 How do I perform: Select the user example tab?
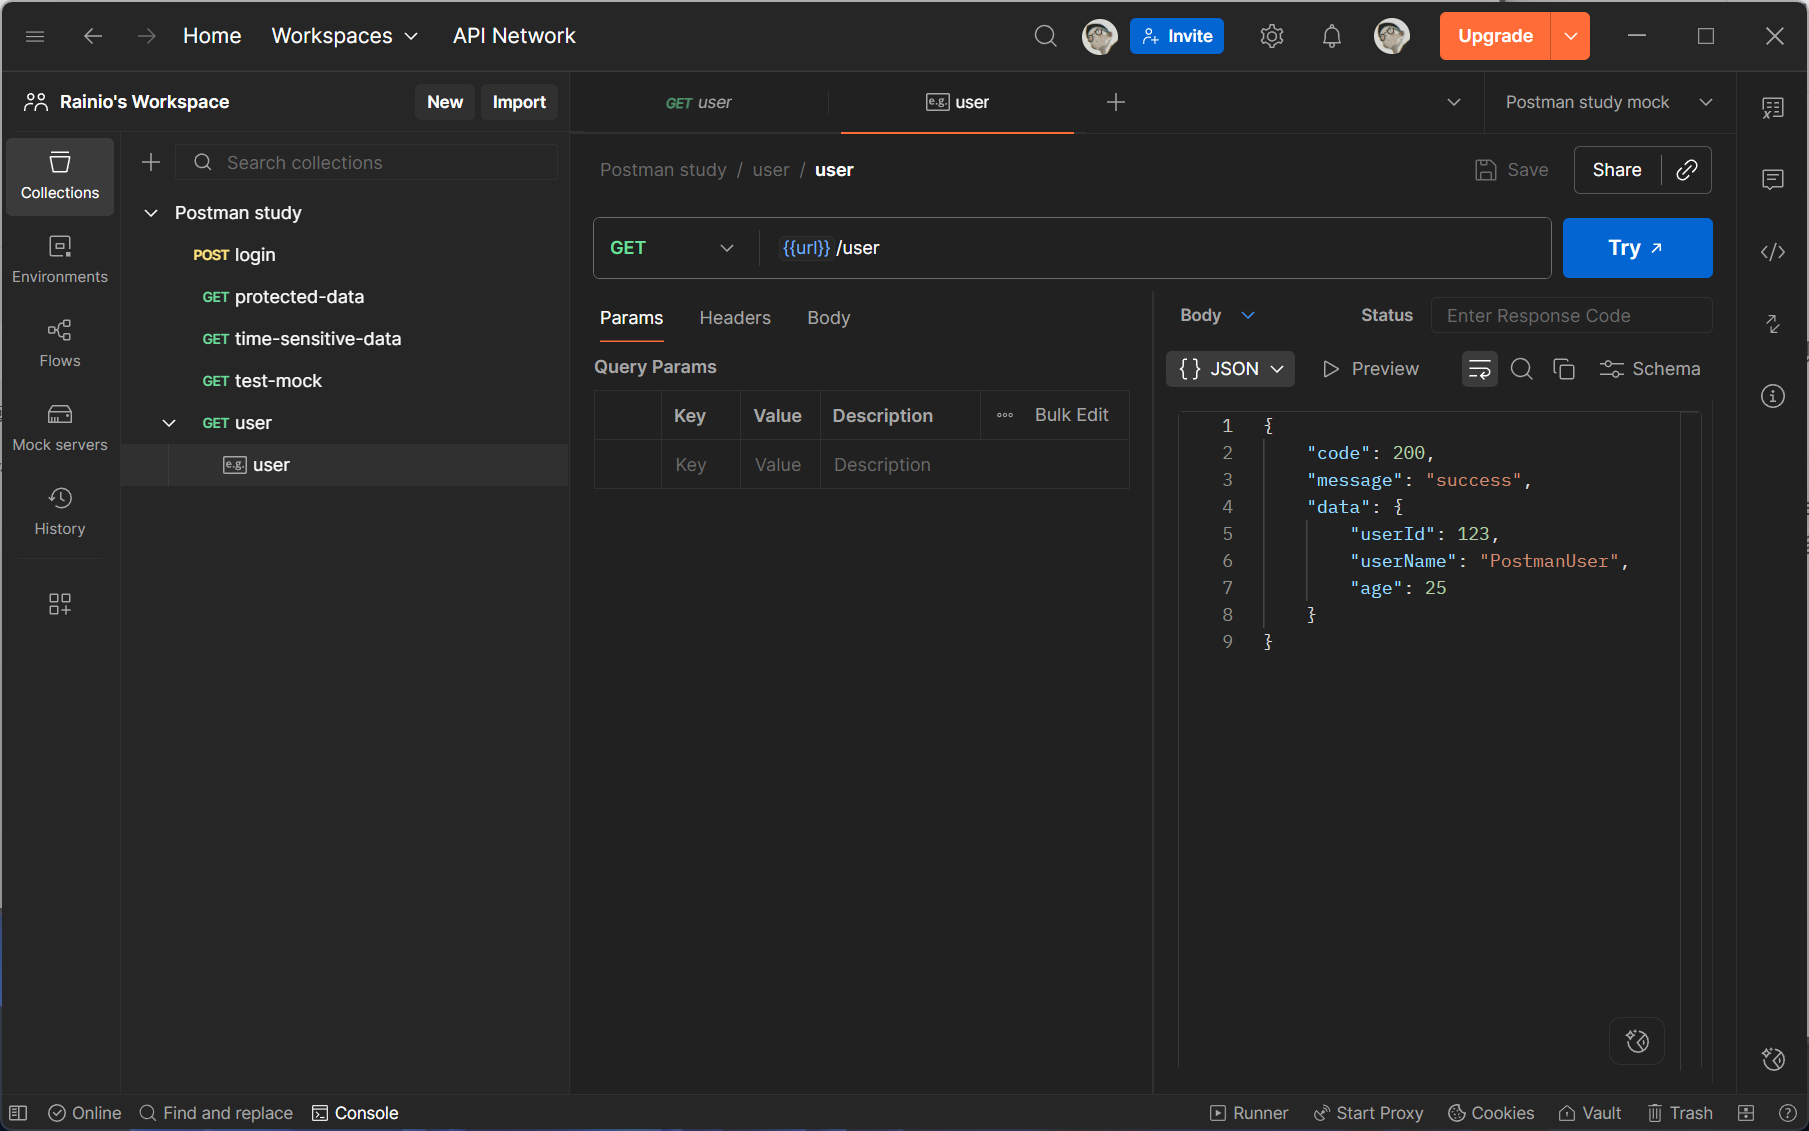tap(957, 102)
